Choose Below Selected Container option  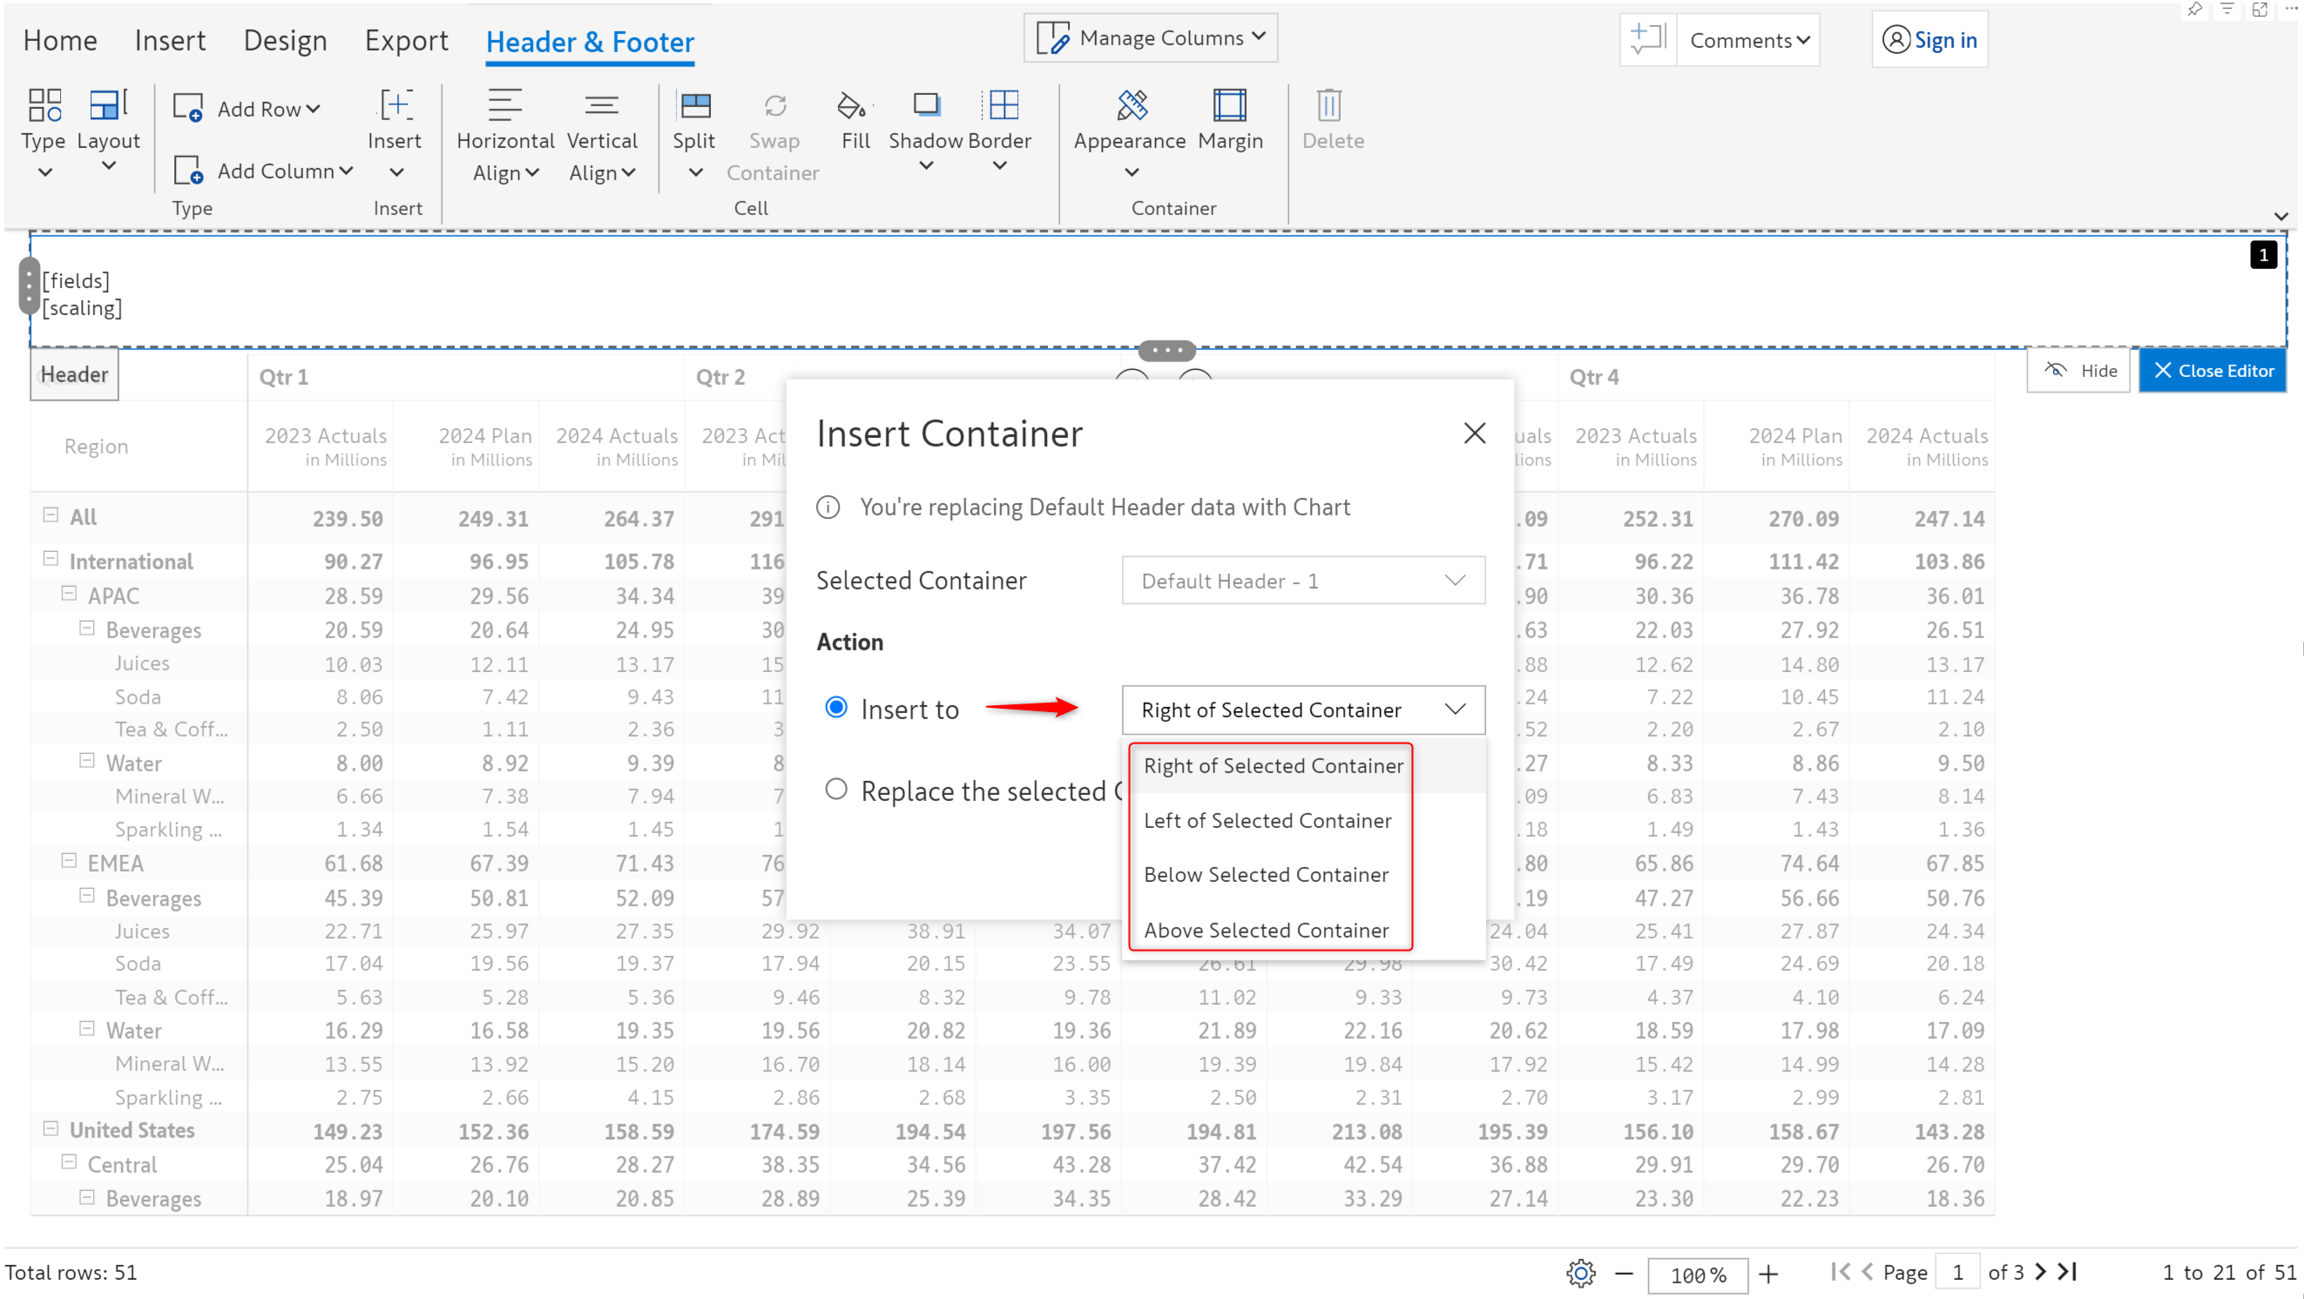pos(1266,875)
